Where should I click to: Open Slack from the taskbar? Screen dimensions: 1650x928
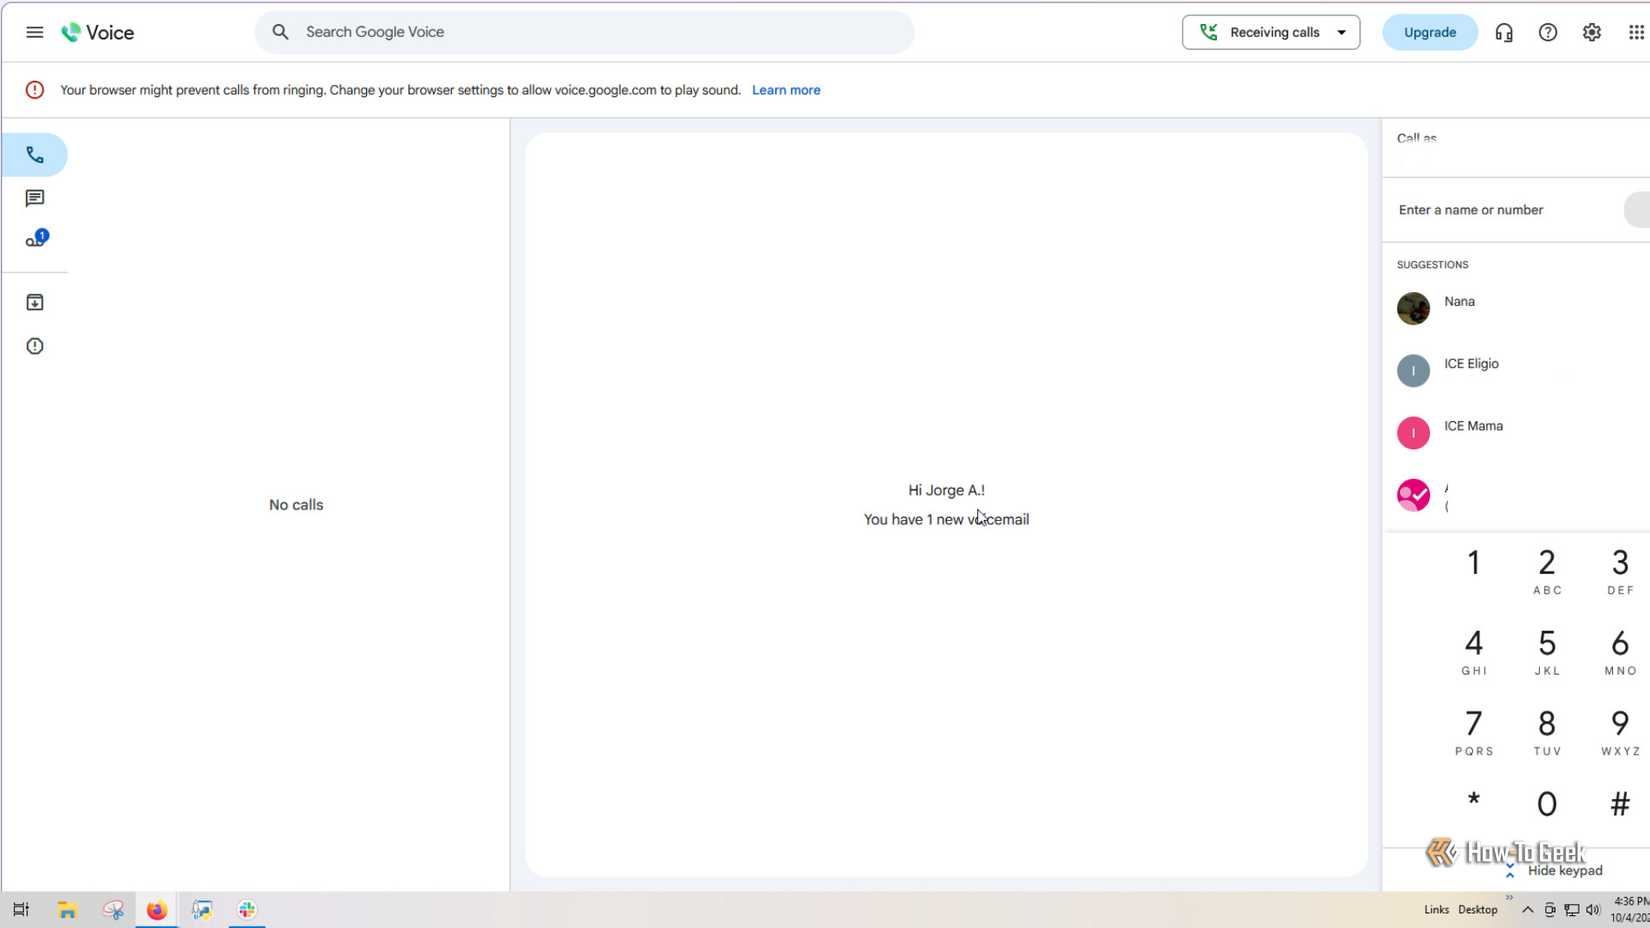247,910
